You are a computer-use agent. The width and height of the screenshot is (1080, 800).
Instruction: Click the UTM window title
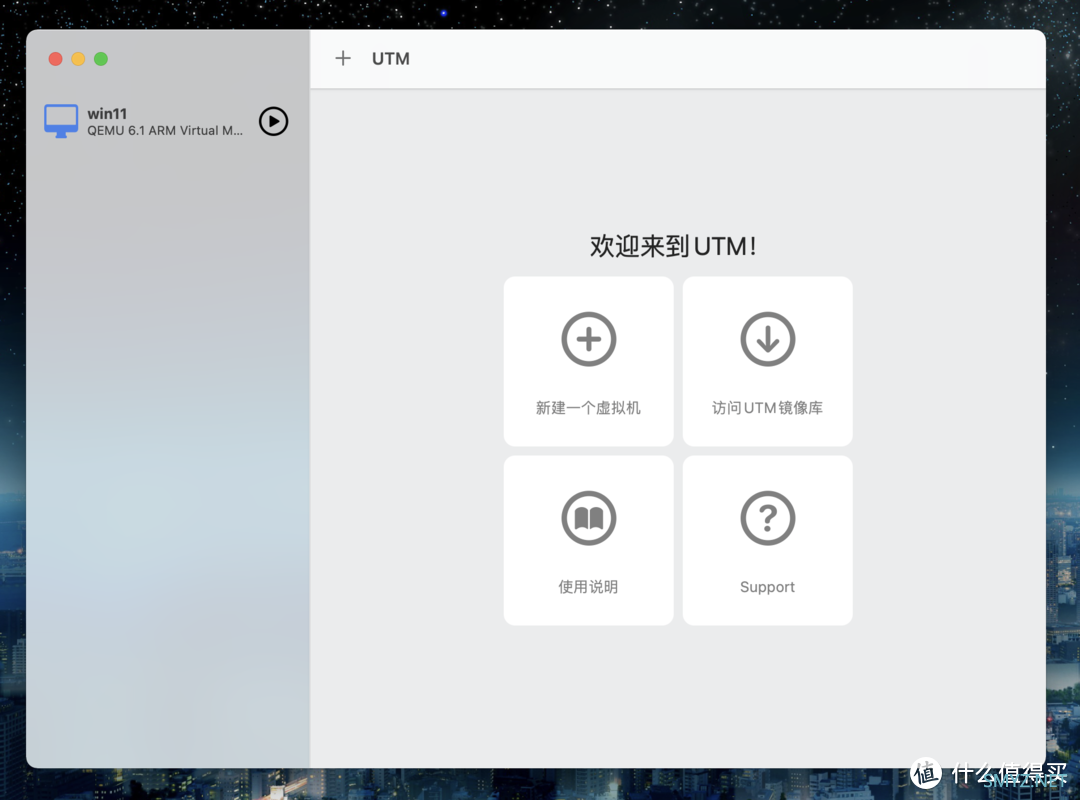[x=391, y=59]
